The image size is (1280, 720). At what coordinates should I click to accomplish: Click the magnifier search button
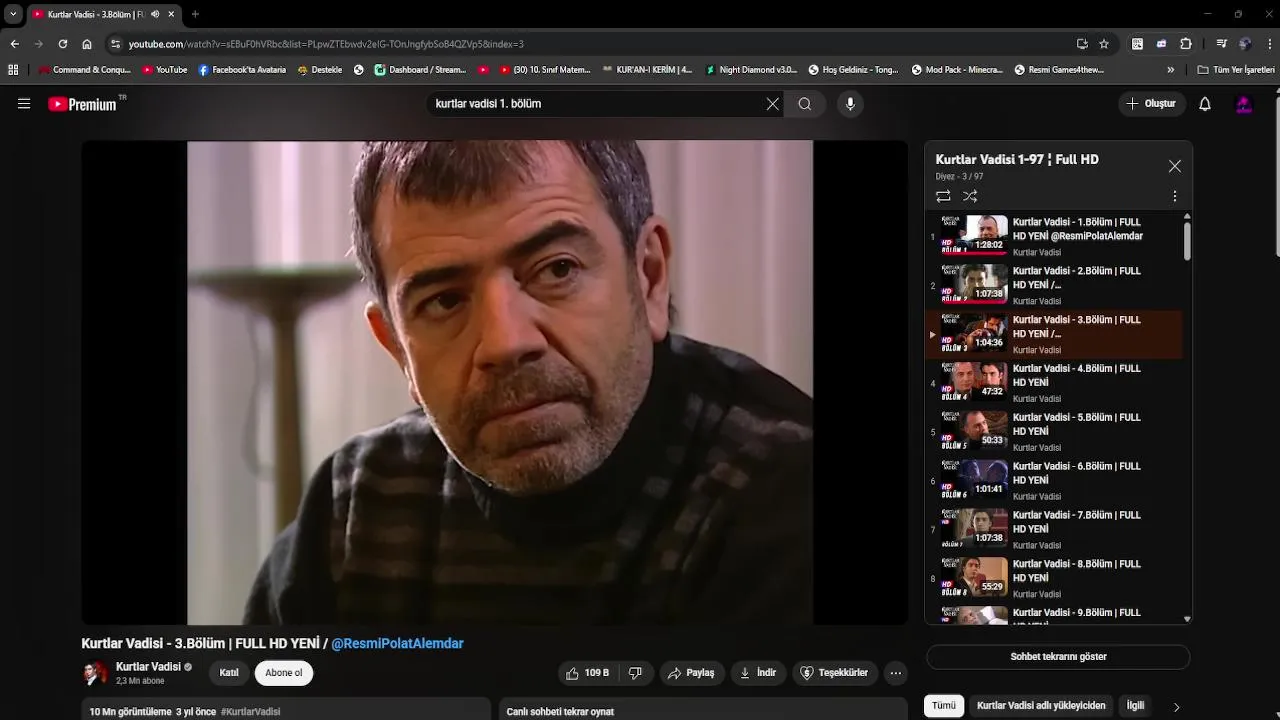804,104
